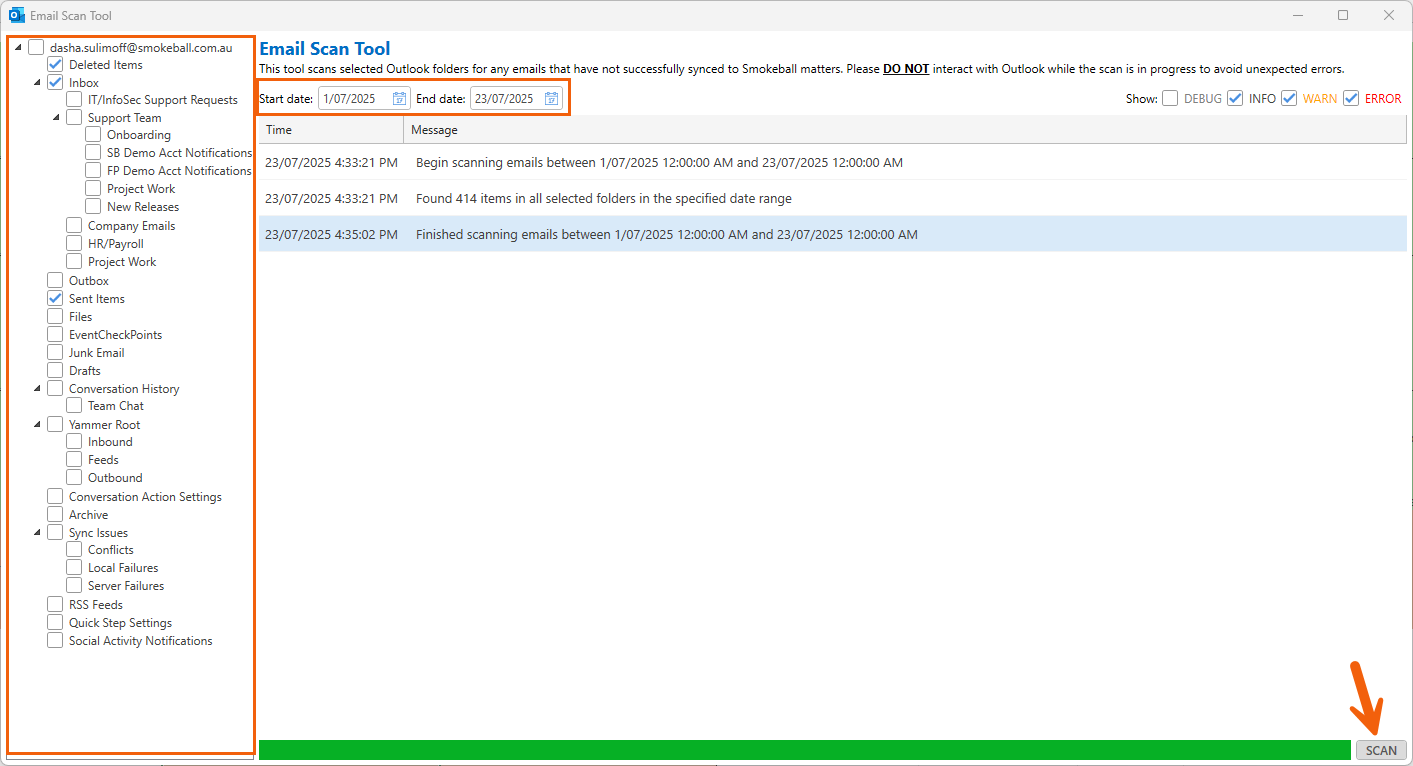
Task: Disable the INFO log level checkbox
Action: (1235, 98)
